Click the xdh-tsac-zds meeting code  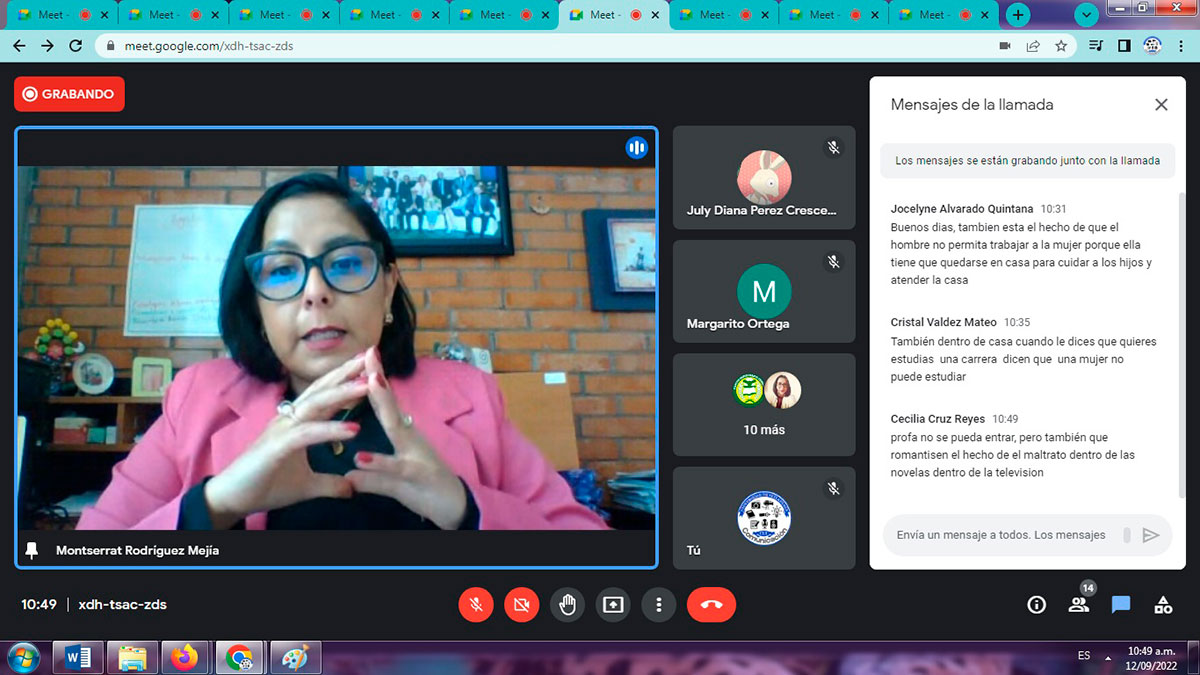[x=122, y=605]
